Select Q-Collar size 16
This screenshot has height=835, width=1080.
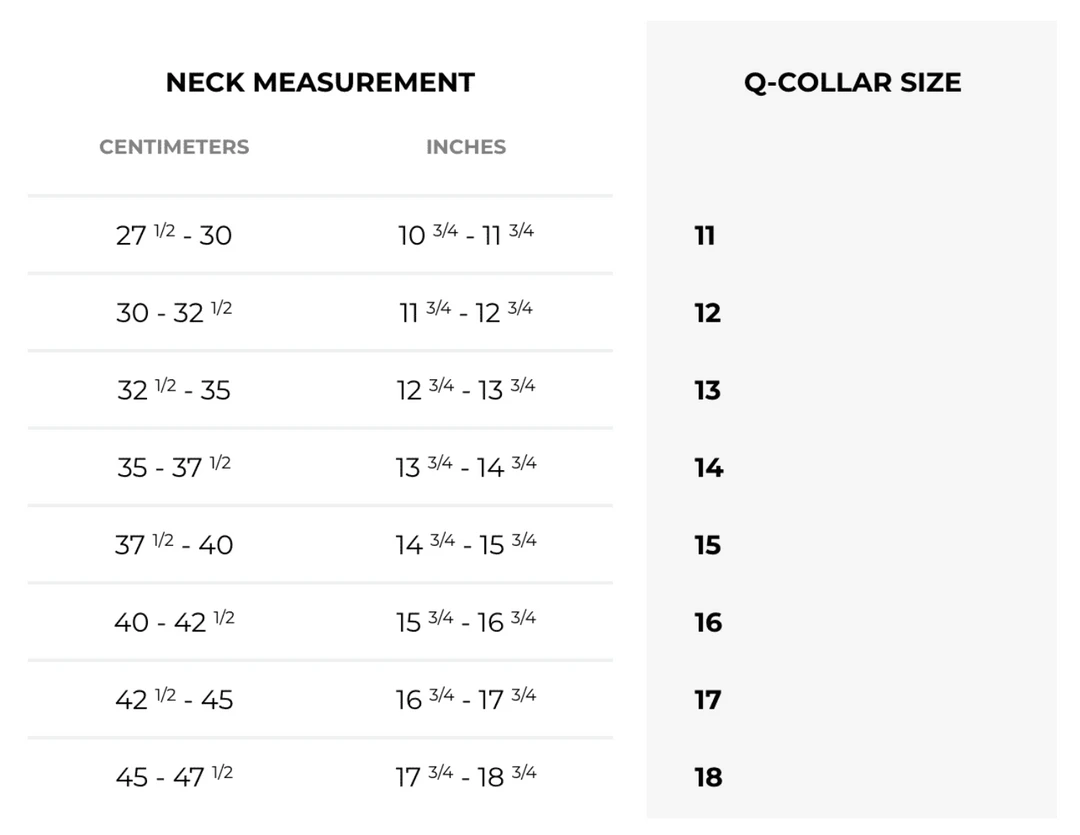[708, 623]
